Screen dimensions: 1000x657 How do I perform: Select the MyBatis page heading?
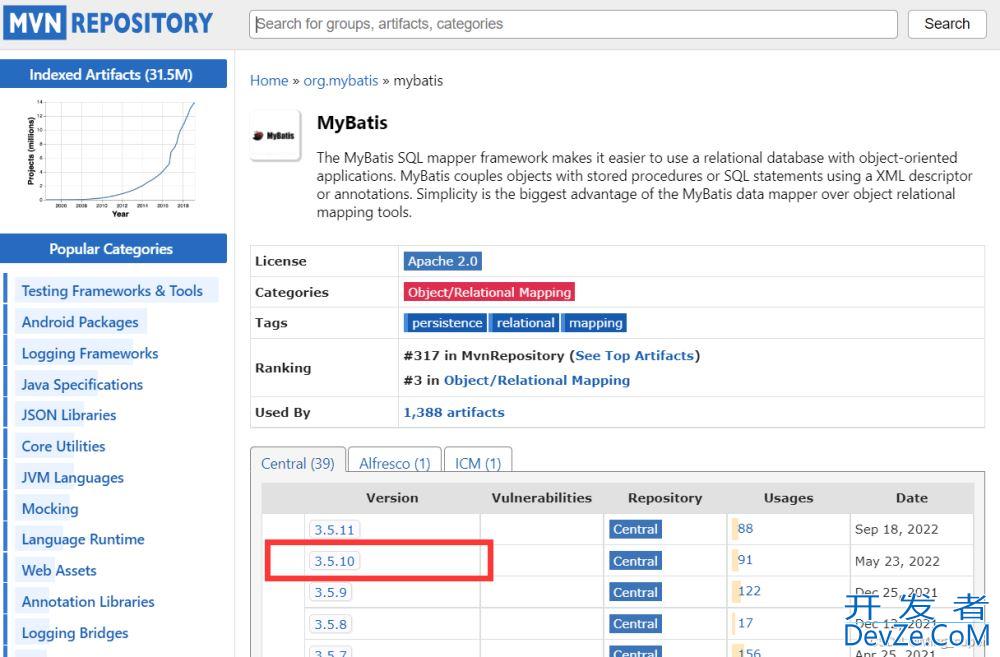[x=352, y=122]
